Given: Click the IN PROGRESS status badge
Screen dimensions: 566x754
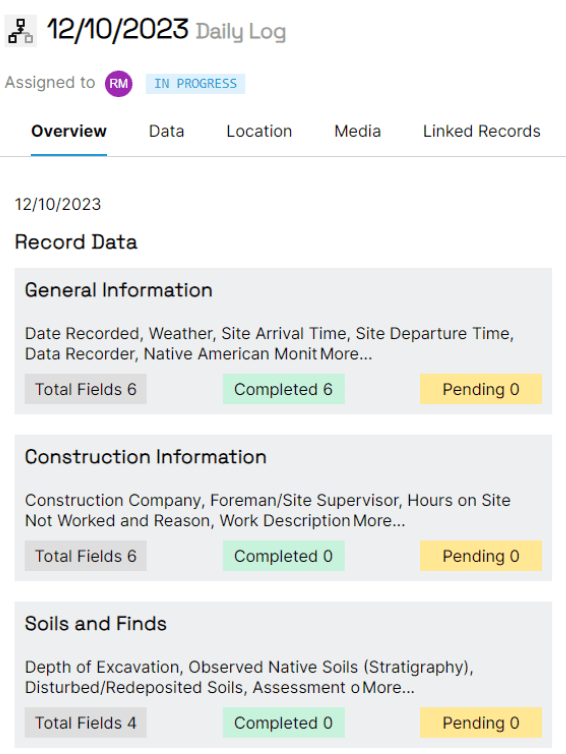Looking at the screenshot, I should pyautogui.click(x=195, y=84).
